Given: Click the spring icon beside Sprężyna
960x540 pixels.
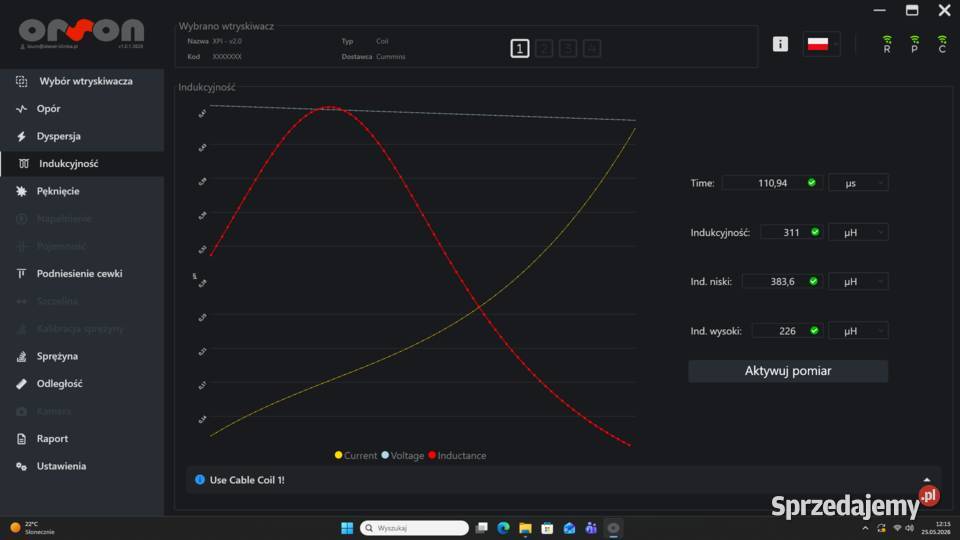Looking at the screenshot, I should pos(21,356).
